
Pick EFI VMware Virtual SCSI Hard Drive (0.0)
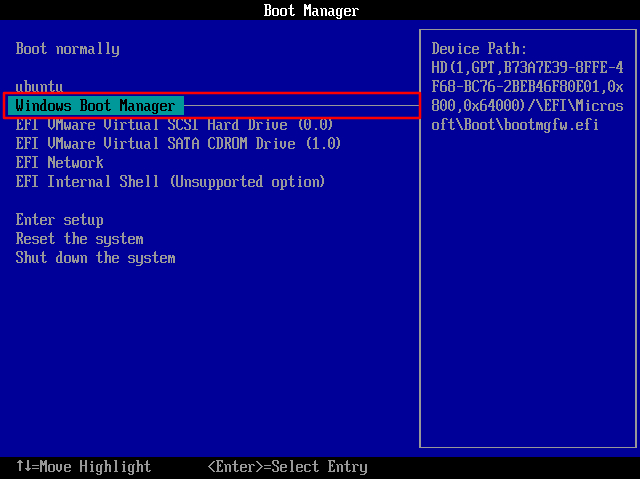pos(174,124)
